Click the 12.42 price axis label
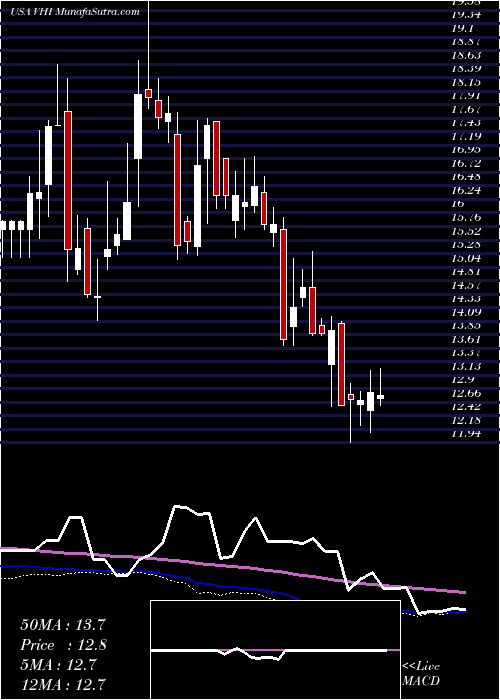Image resolution: width=500 pixels, height=700 pixels. click(467, 406)
